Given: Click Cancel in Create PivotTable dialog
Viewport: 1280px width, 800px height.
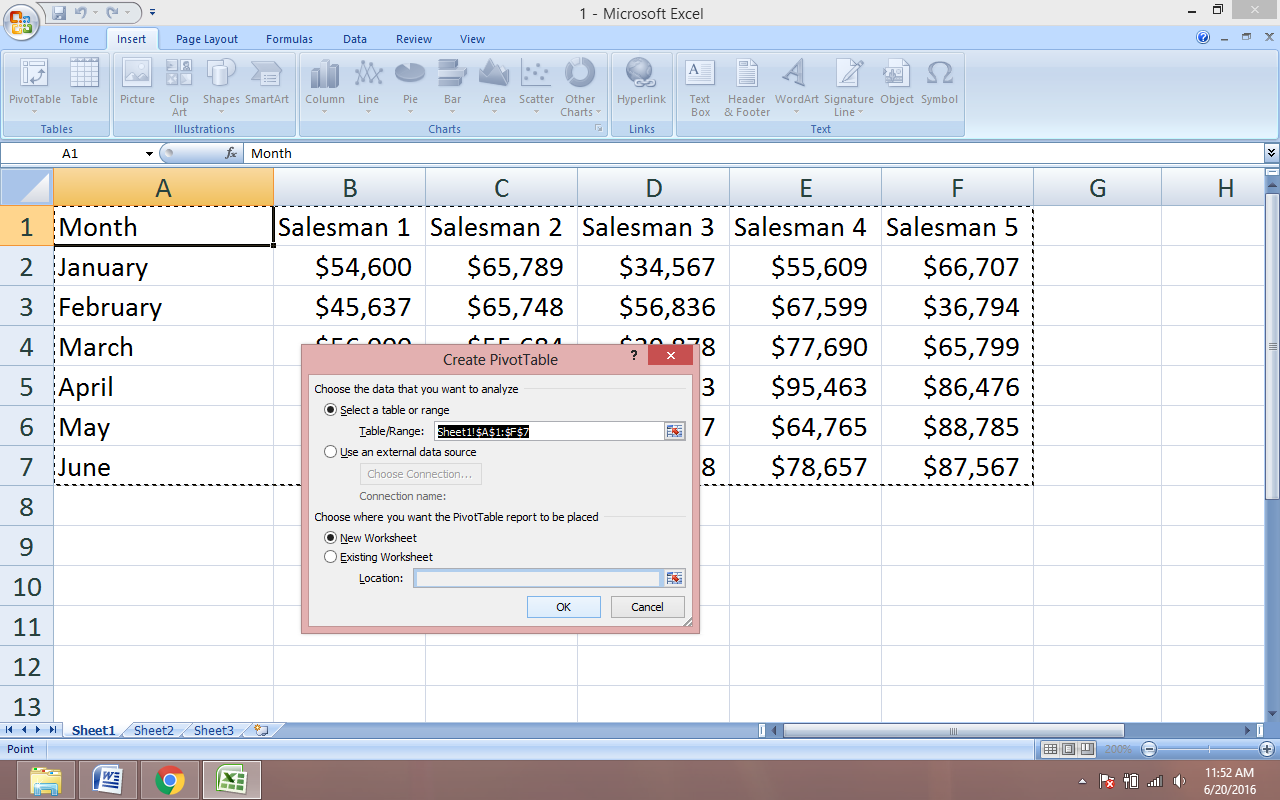Looking at the screenshot, I should click(647, 607).
